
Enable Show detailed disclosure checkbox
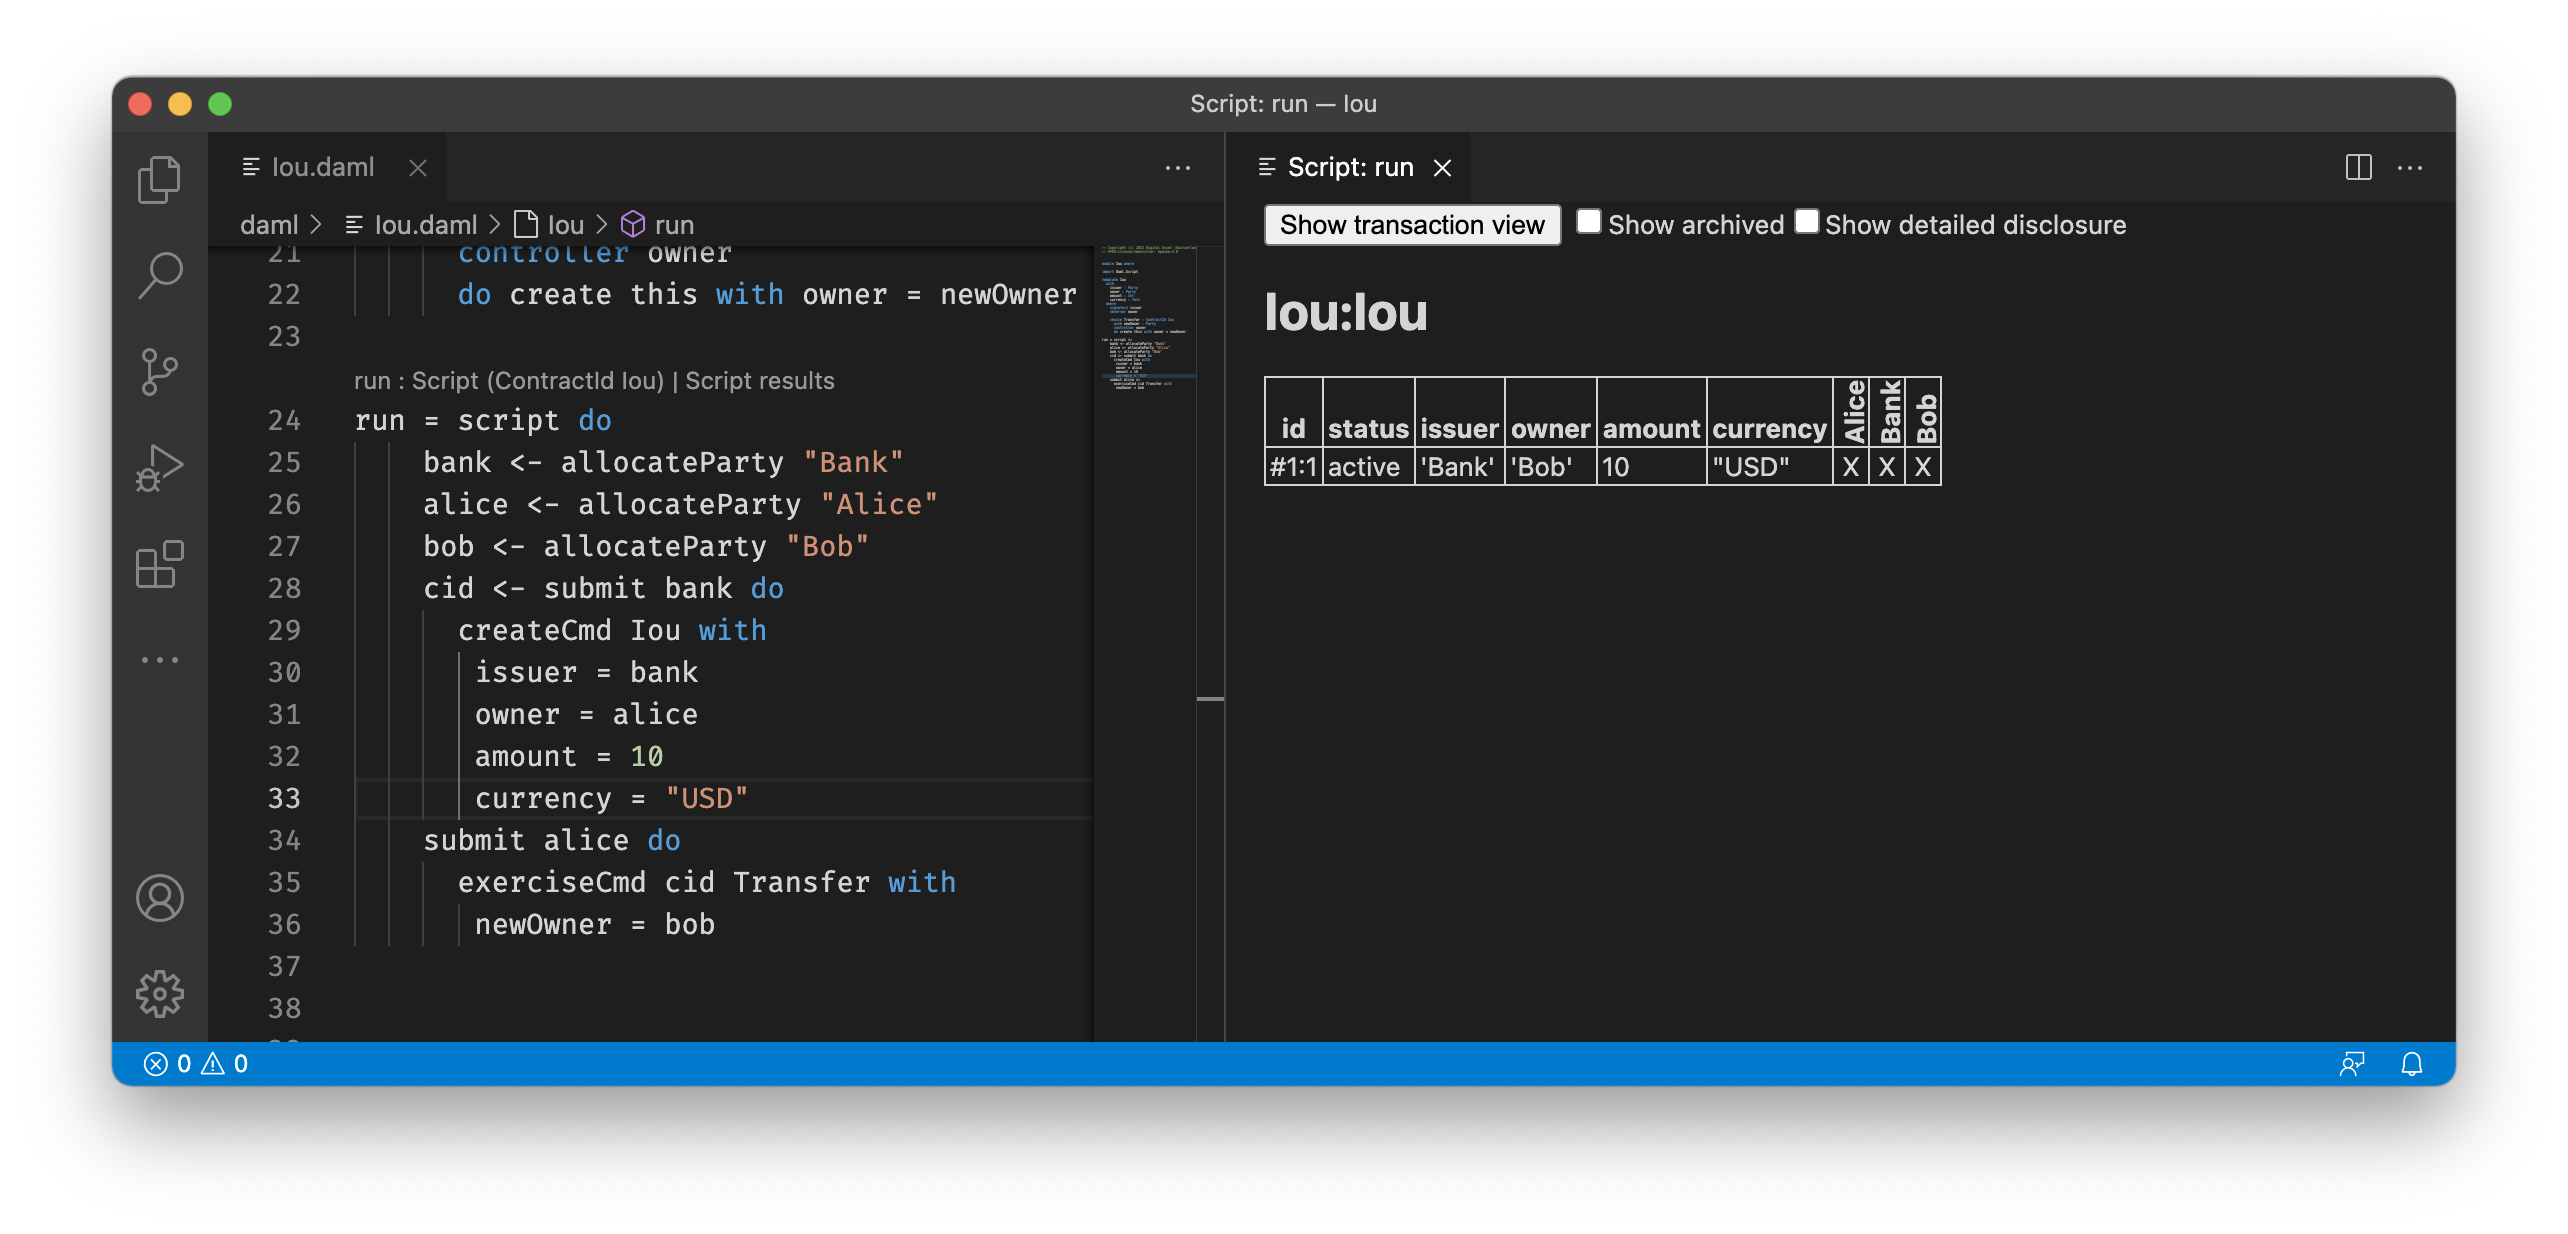[x=1806, y=222]
